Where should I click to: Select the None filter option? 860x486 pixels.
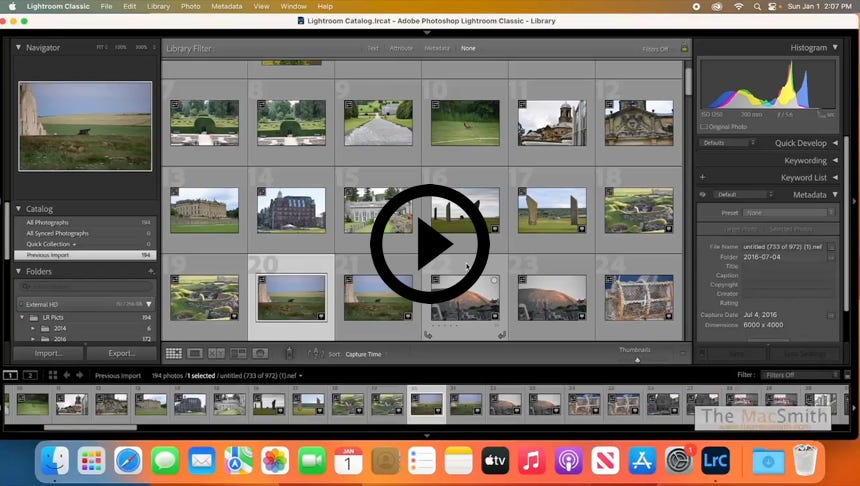pyautogui.click(x=468, y=48)
